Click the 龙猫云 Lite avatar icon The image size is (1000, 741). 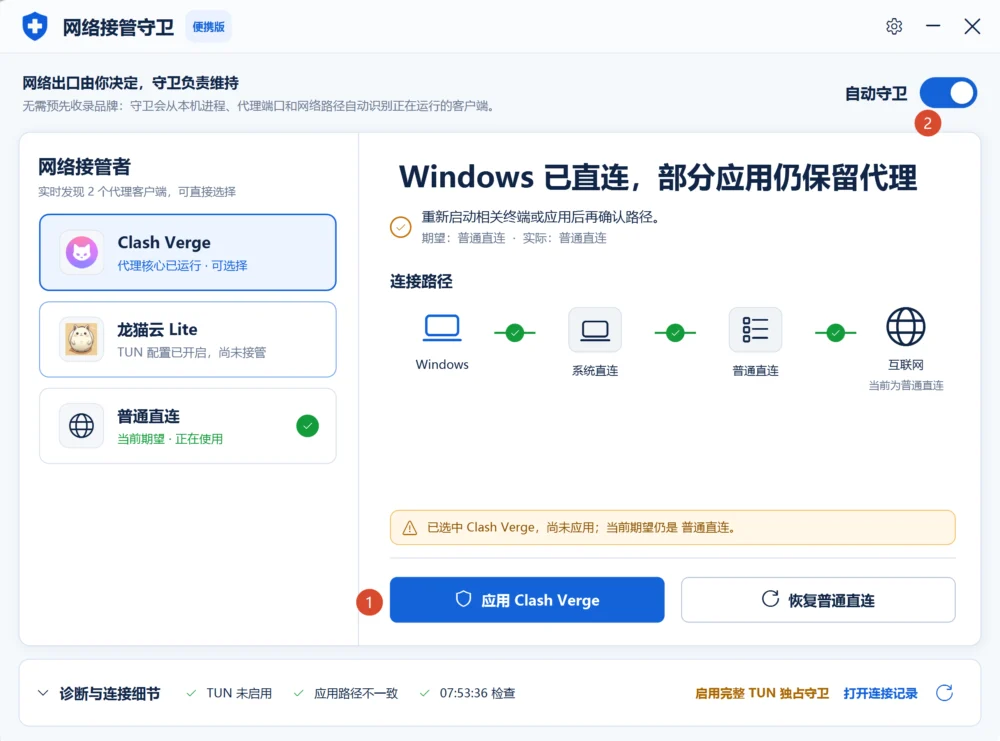coord(82,339)
